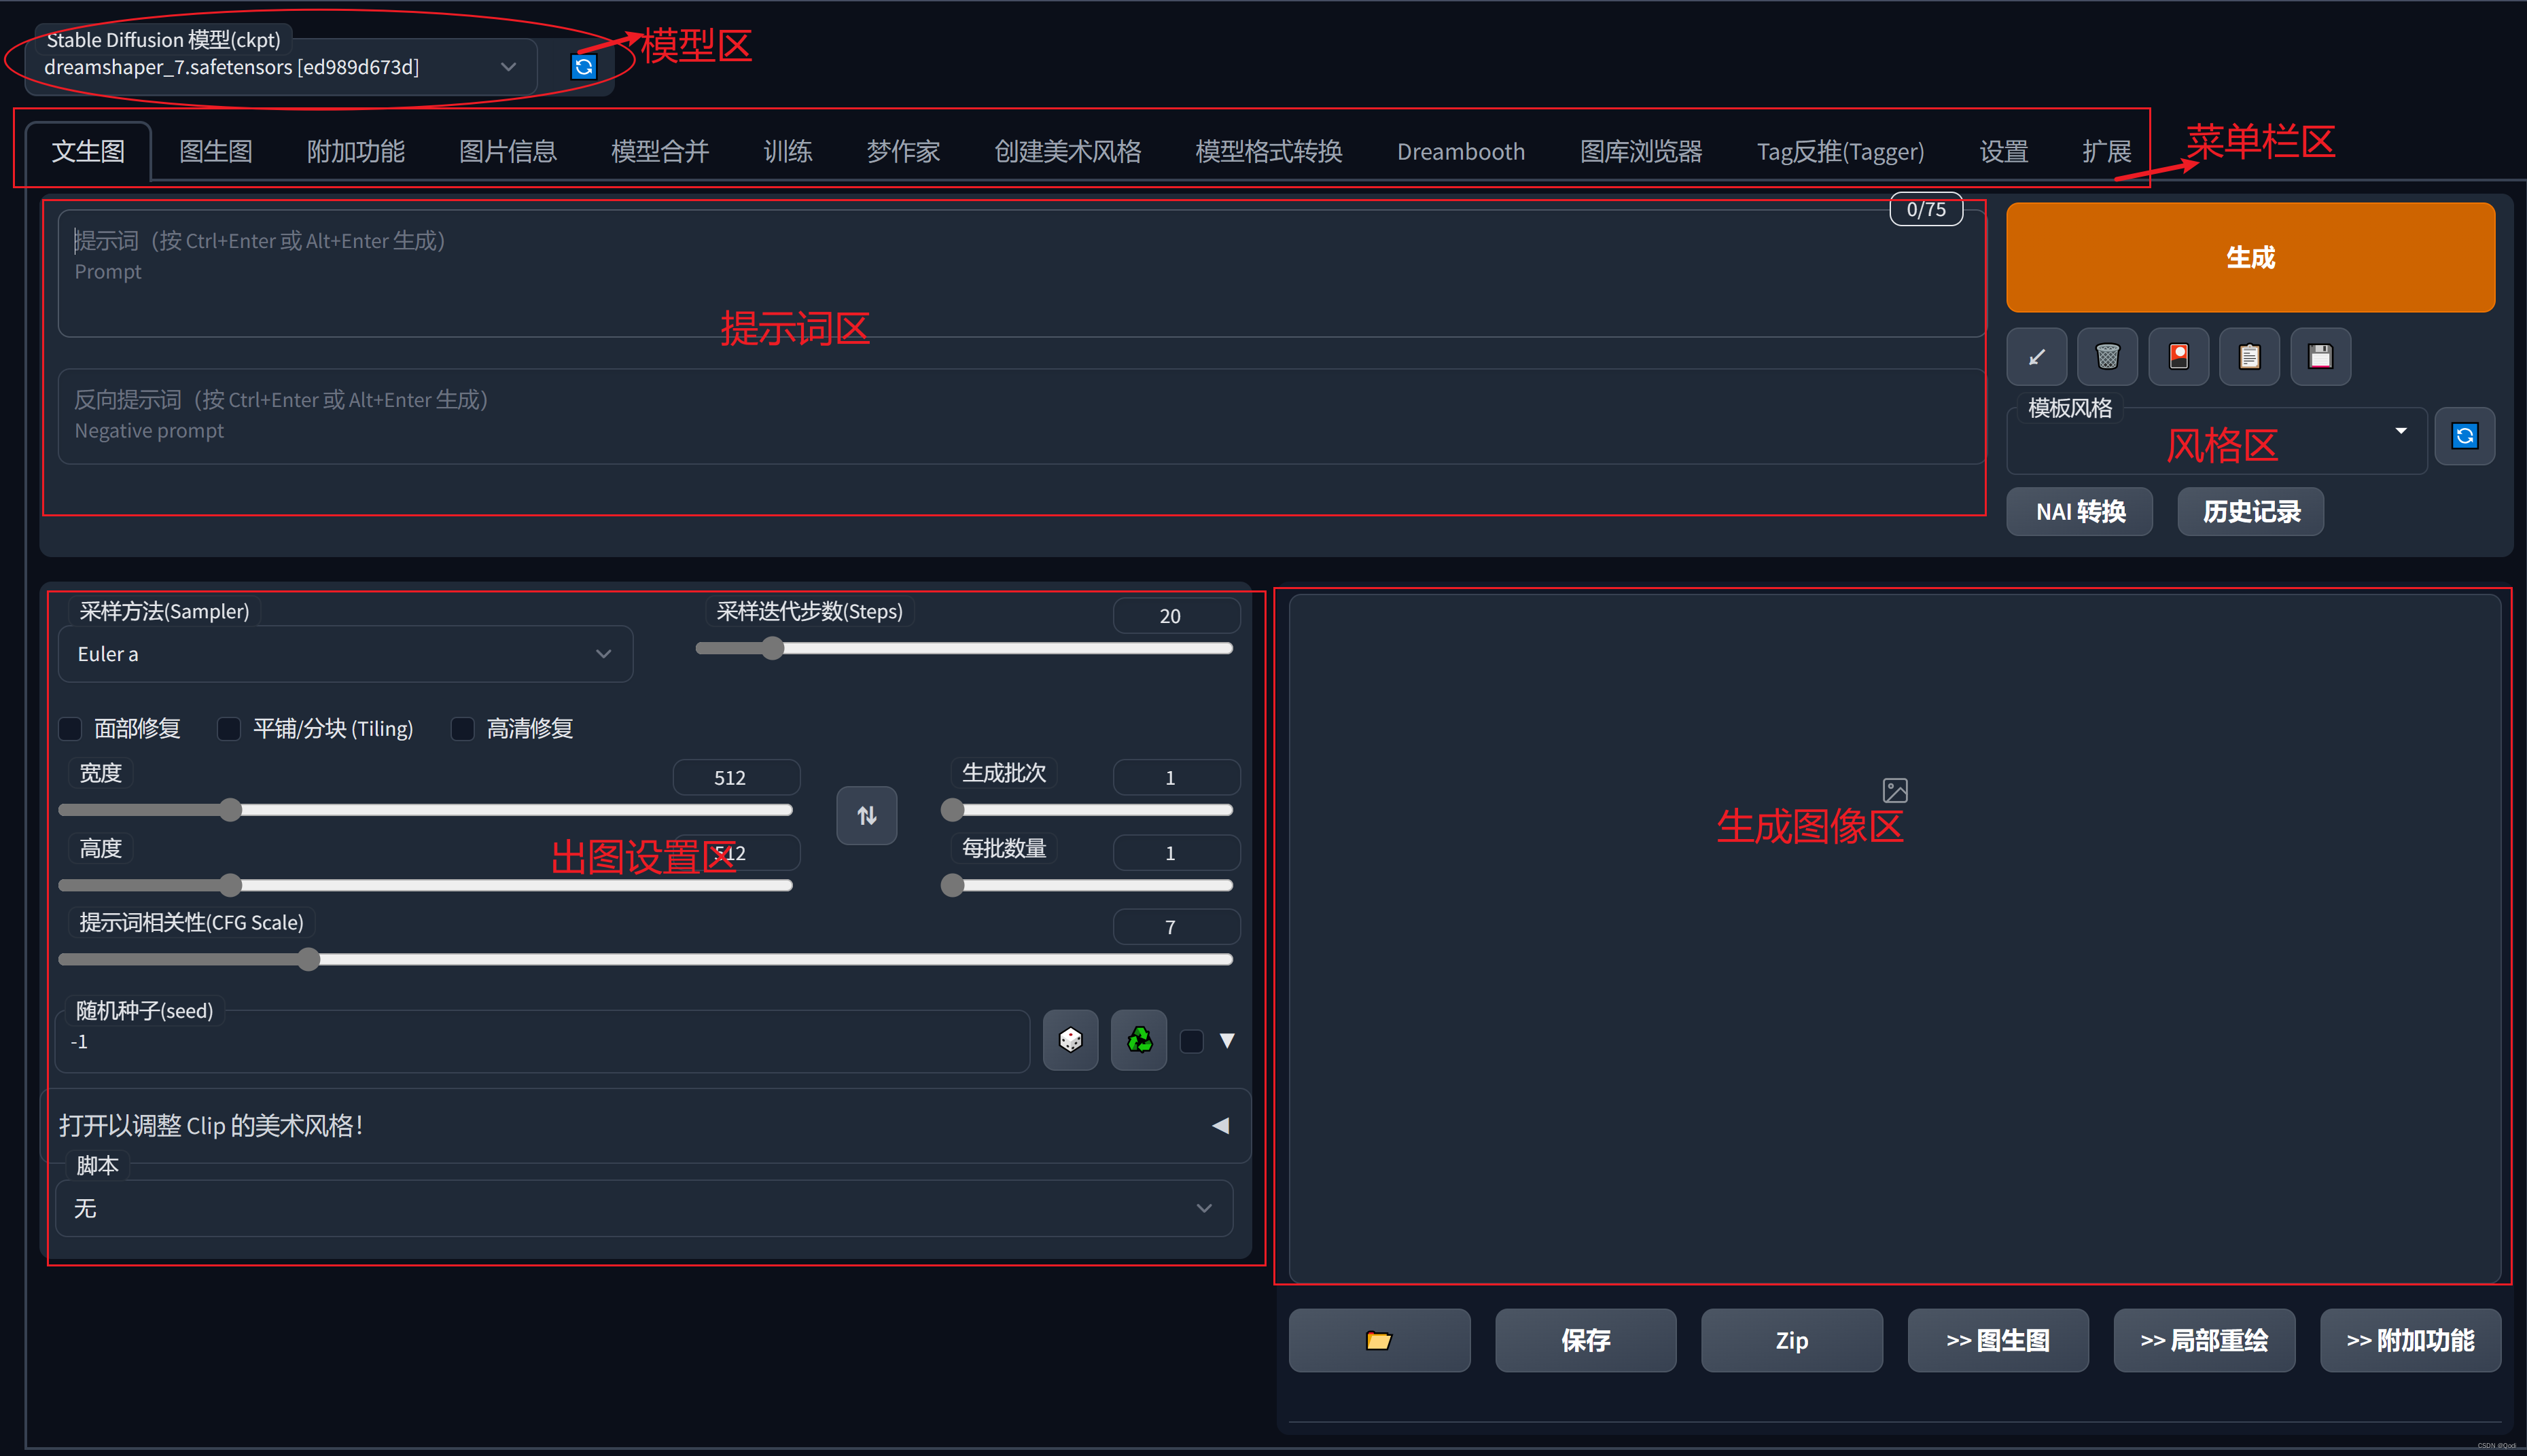Switch to the txt2img tab 文生图

coord(88,152)
